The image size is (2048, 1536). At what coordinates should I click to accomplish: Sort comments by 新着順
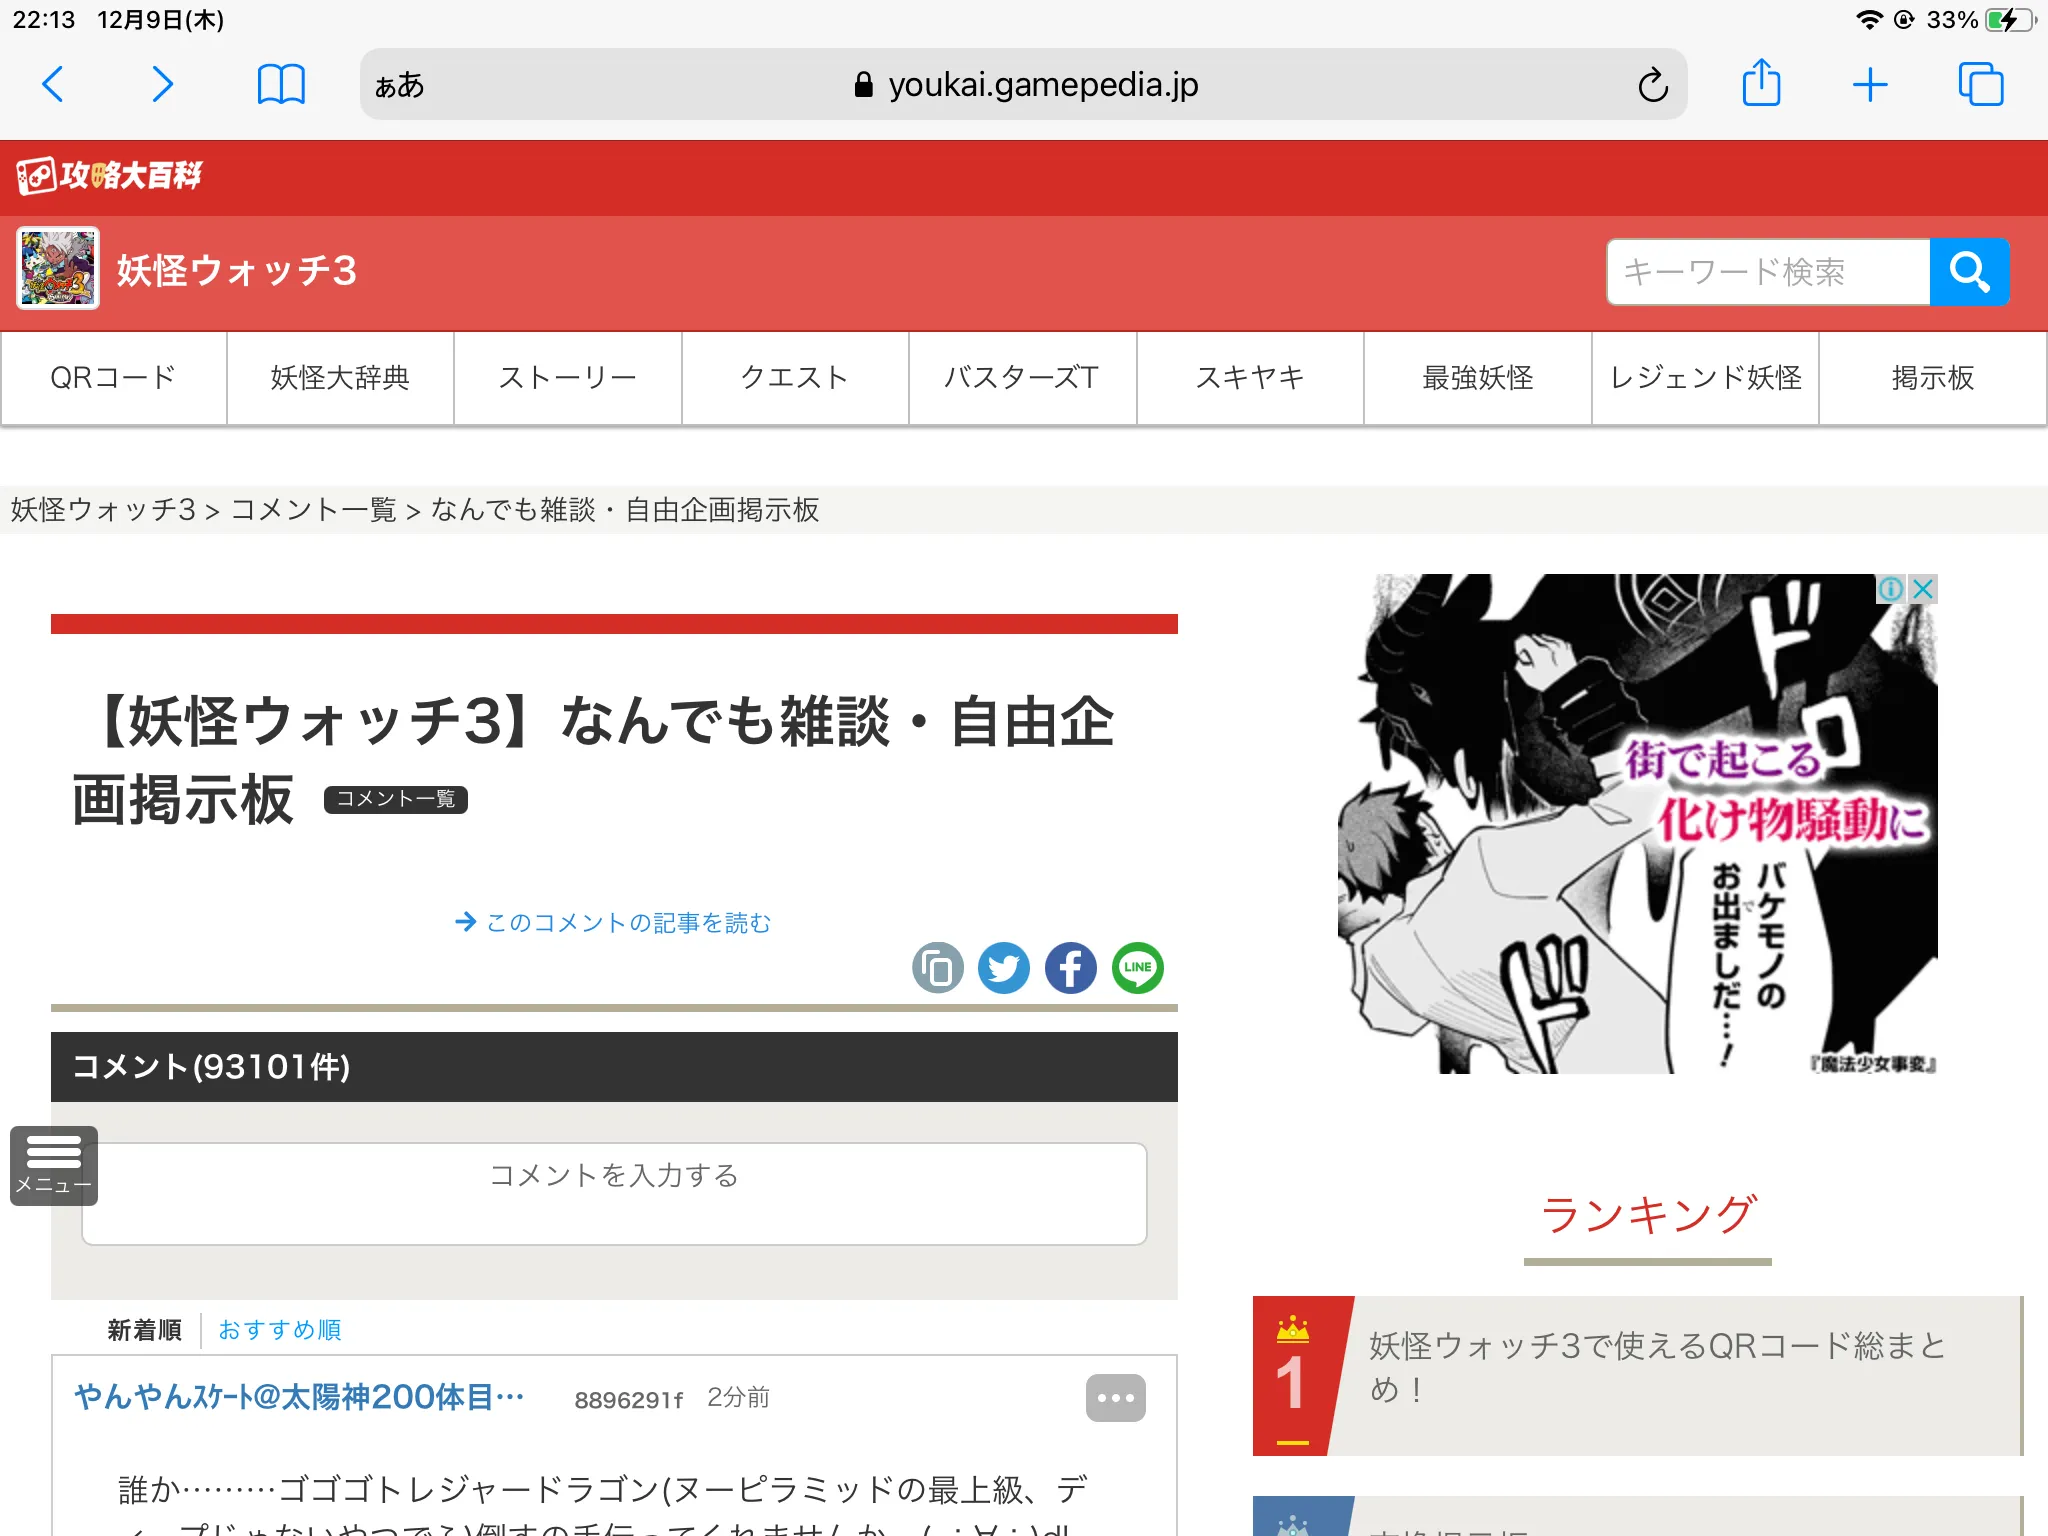(x=145, y=1330)
